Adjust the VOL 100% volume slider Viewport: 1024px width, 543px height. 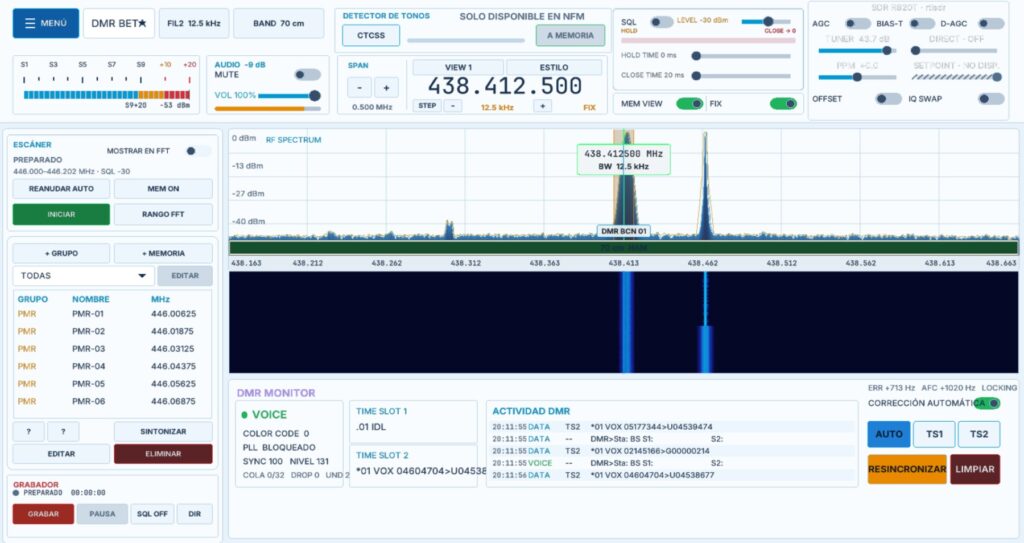pos(289,96)
